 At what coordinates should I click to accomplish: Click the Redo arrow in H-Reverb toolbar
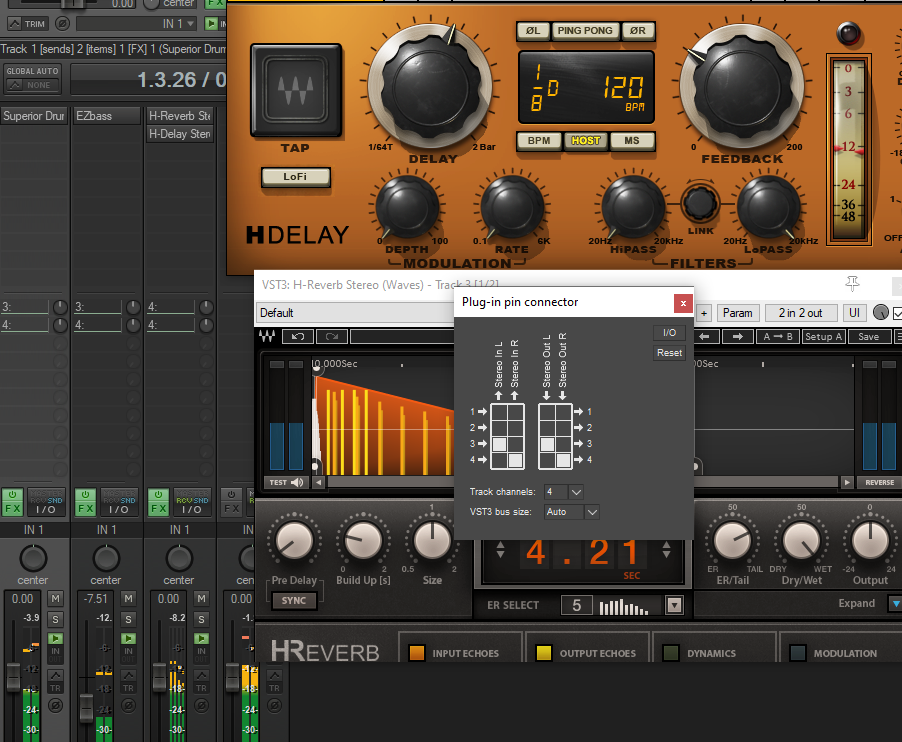click(332, 336)
